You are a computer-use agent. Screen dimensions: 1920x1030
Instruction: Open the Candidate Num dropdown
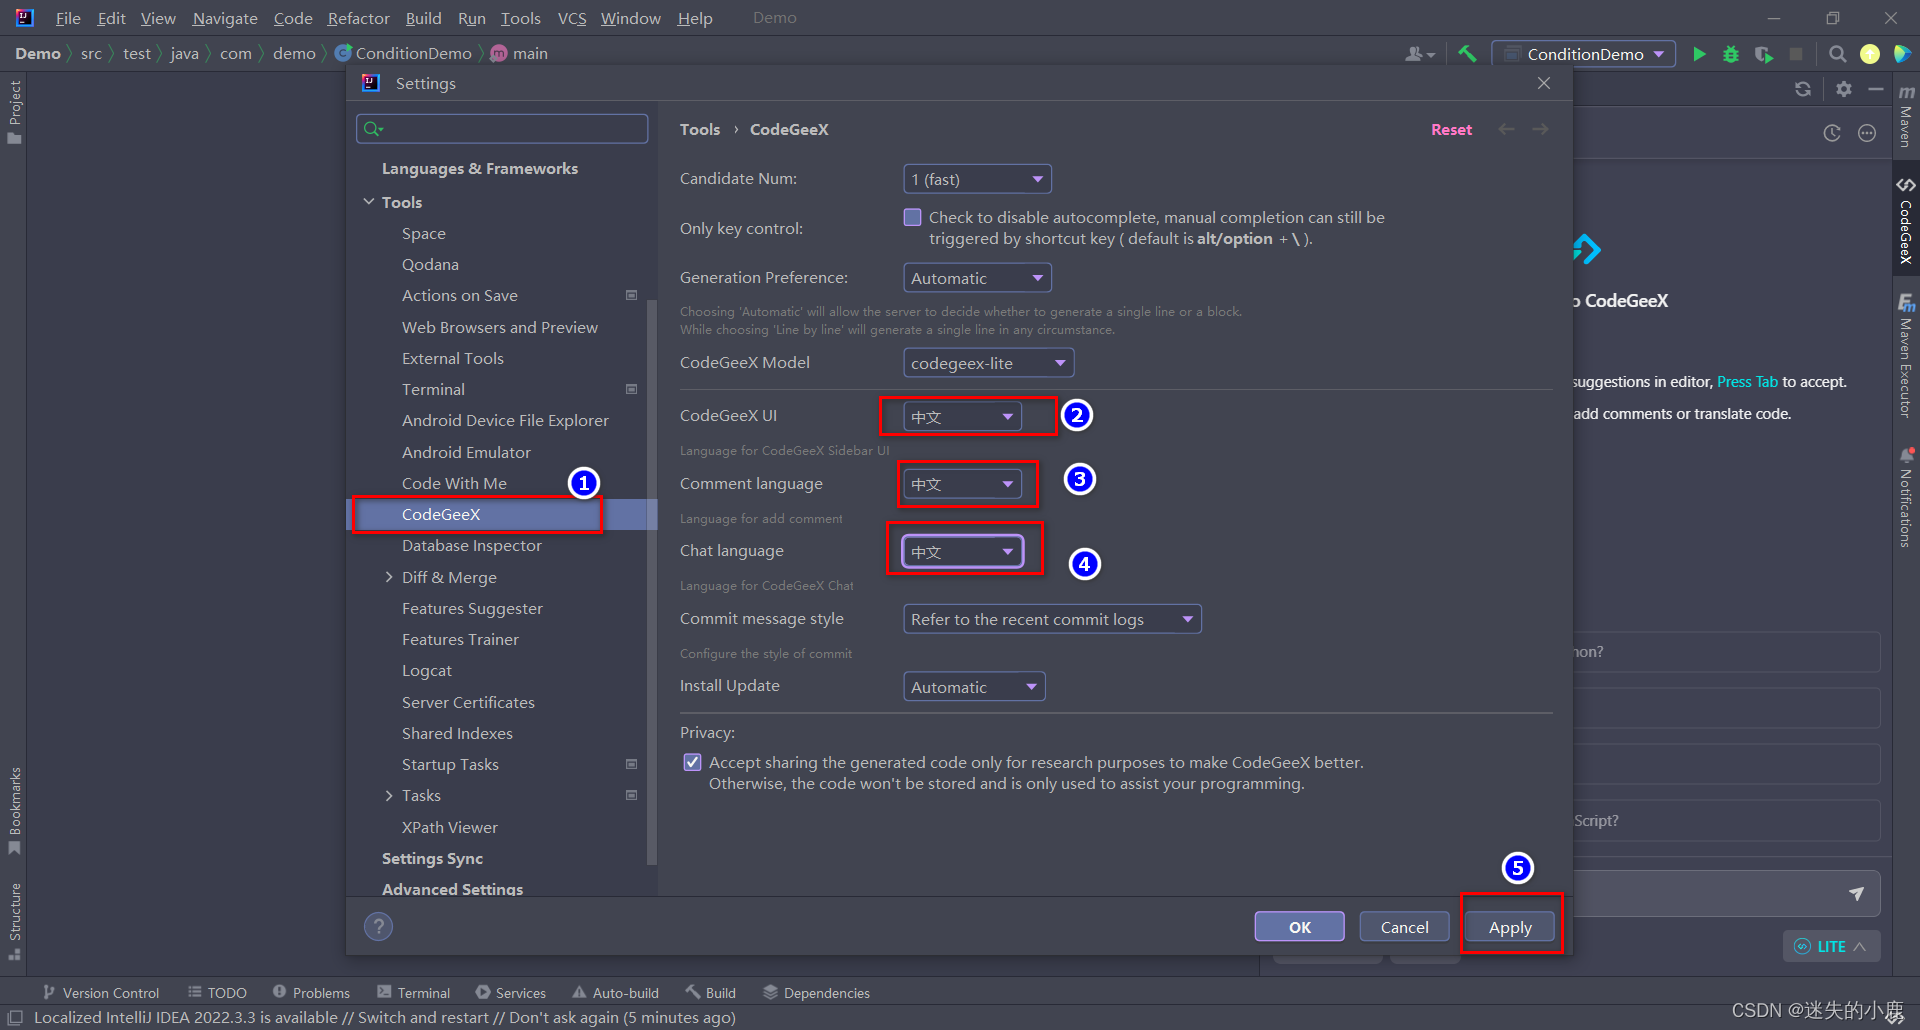pos(977,179)
